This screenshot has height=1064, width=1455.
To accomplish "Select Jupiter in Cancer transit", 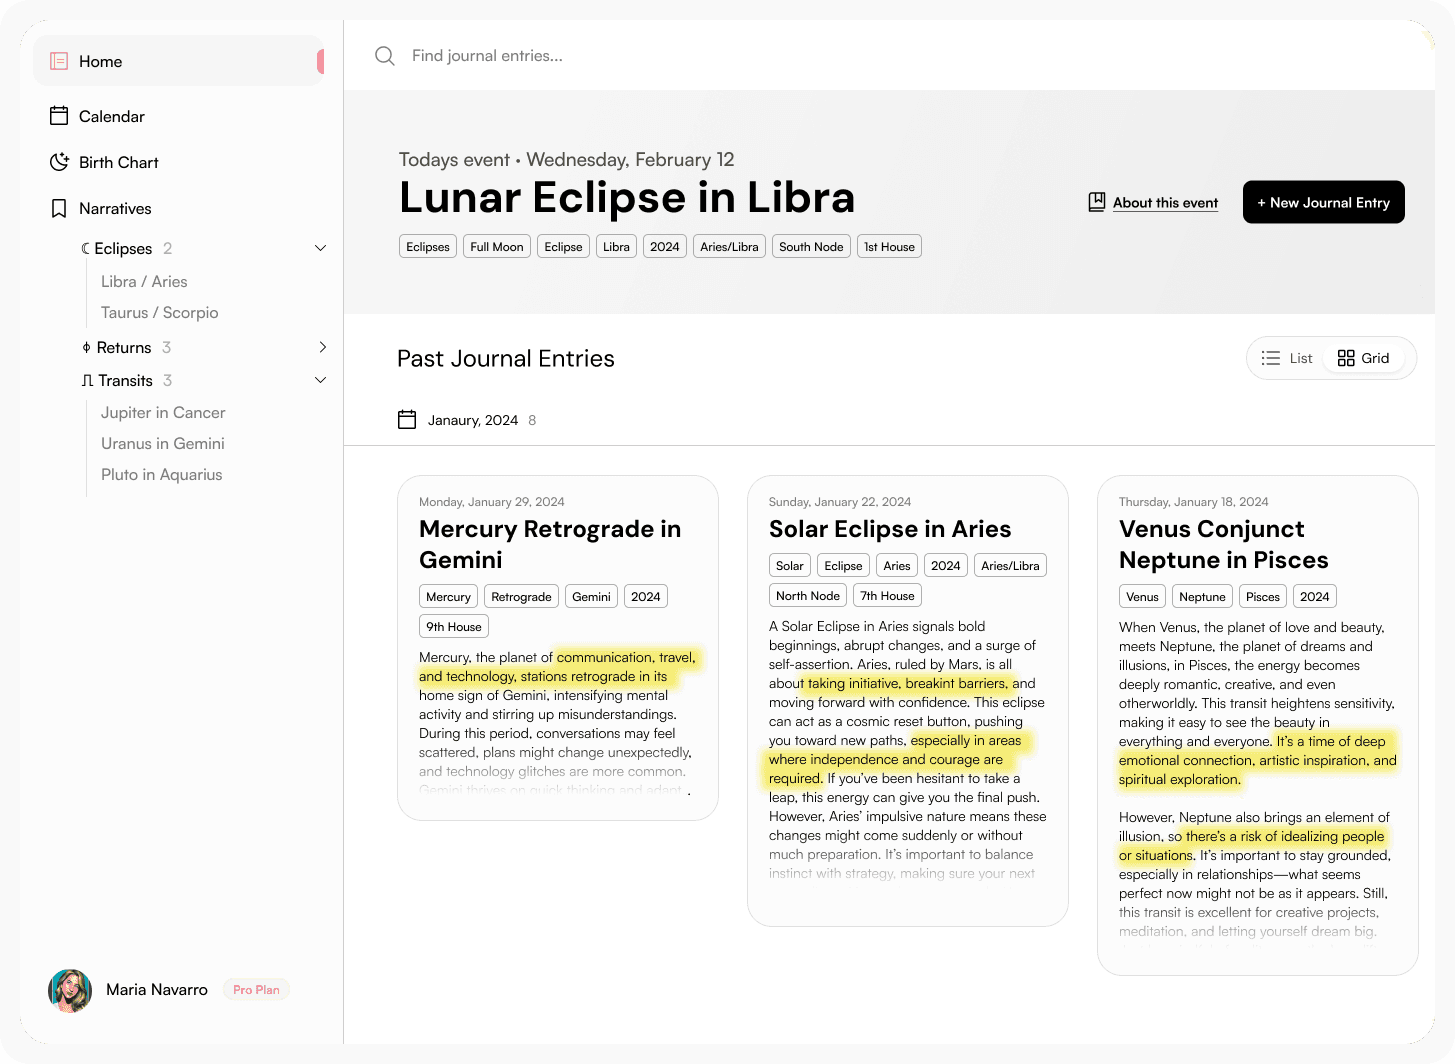I will coord(163,413).
